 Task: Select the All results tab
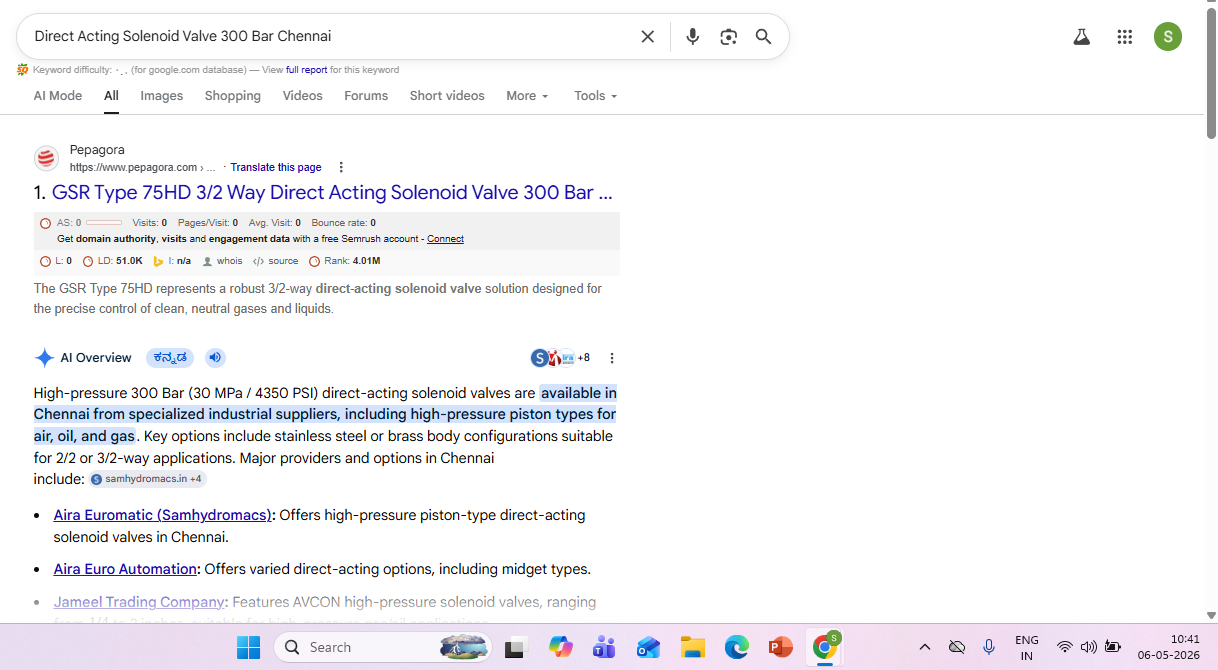coord(111,96)
